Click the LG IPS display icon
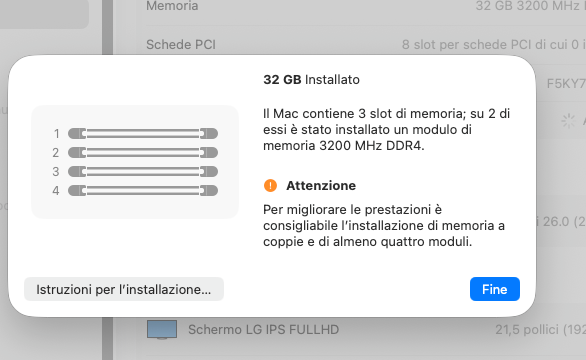This screenshot has width=586, height=360. 162,329
